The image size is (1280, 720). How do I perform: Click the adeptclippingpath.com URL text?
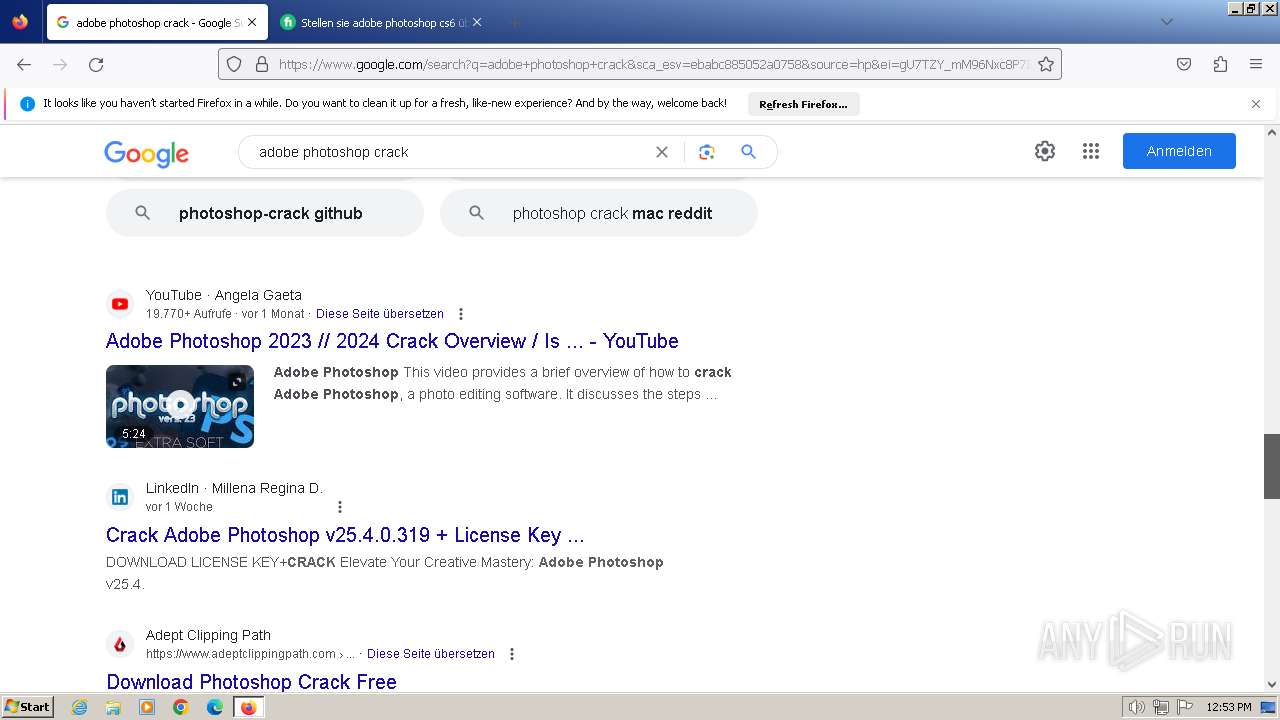(250, 654)
